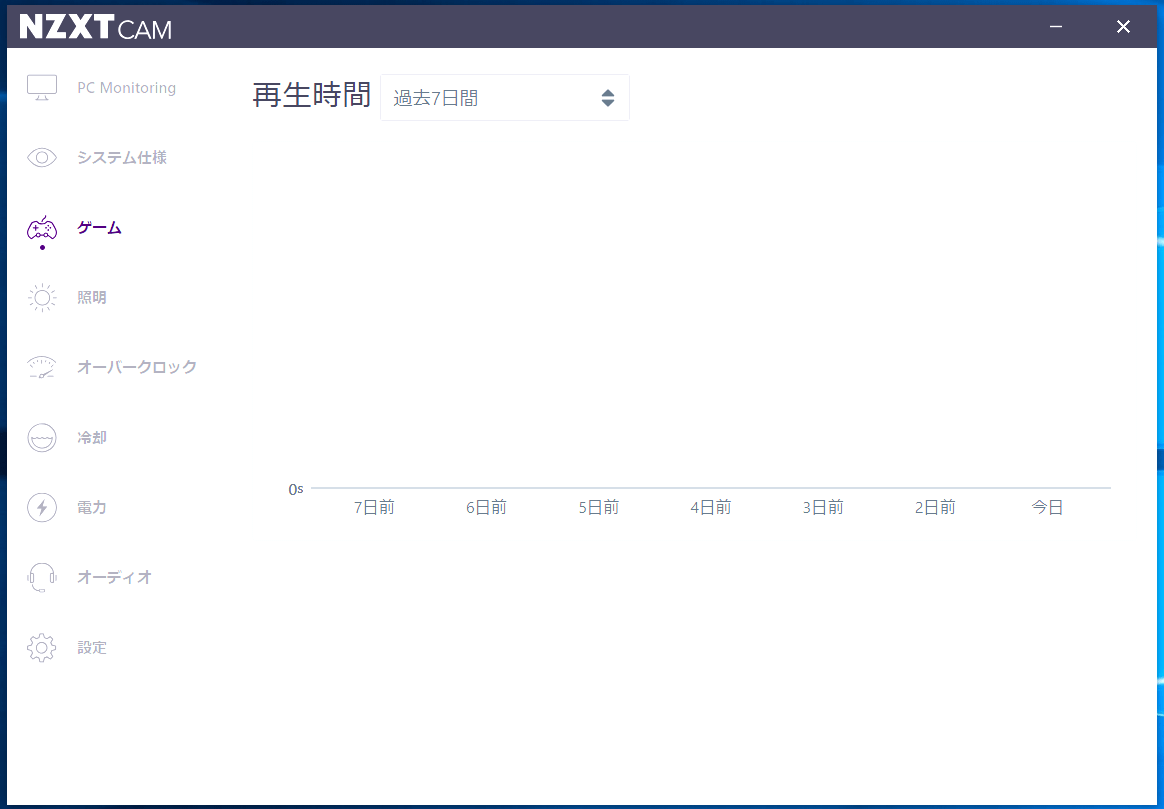Close the NZXT CAM window
The height and width of the screenshot is (809, 1164).
1123,27
